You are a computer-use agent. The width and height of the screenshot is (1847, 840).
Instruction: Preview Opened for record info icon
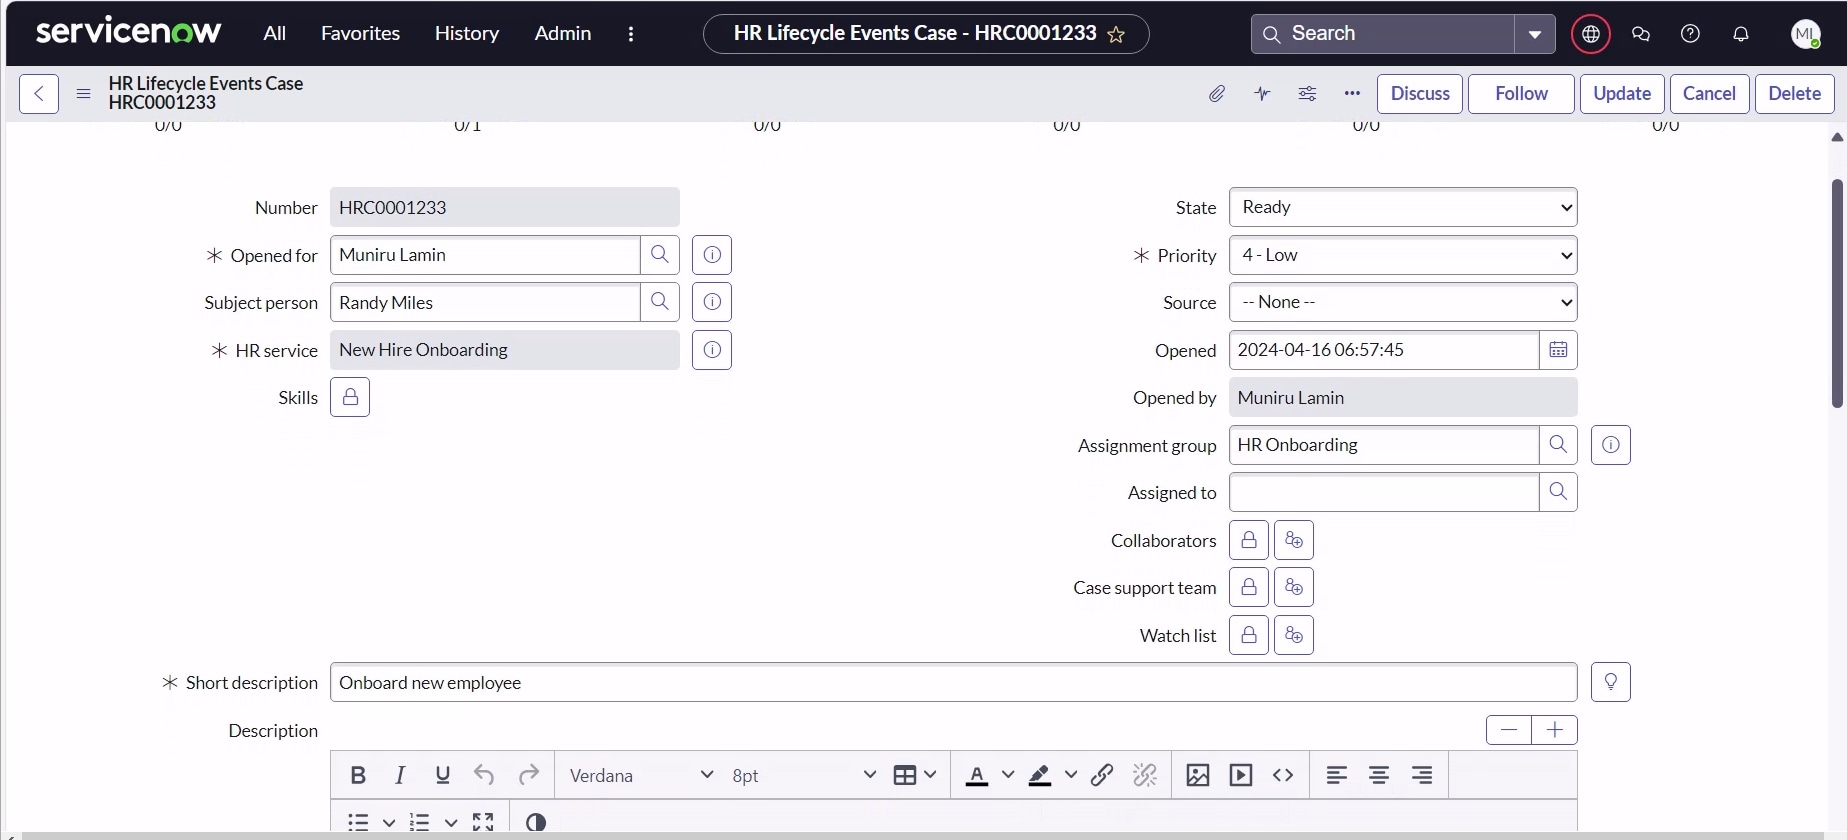(712, 255)
